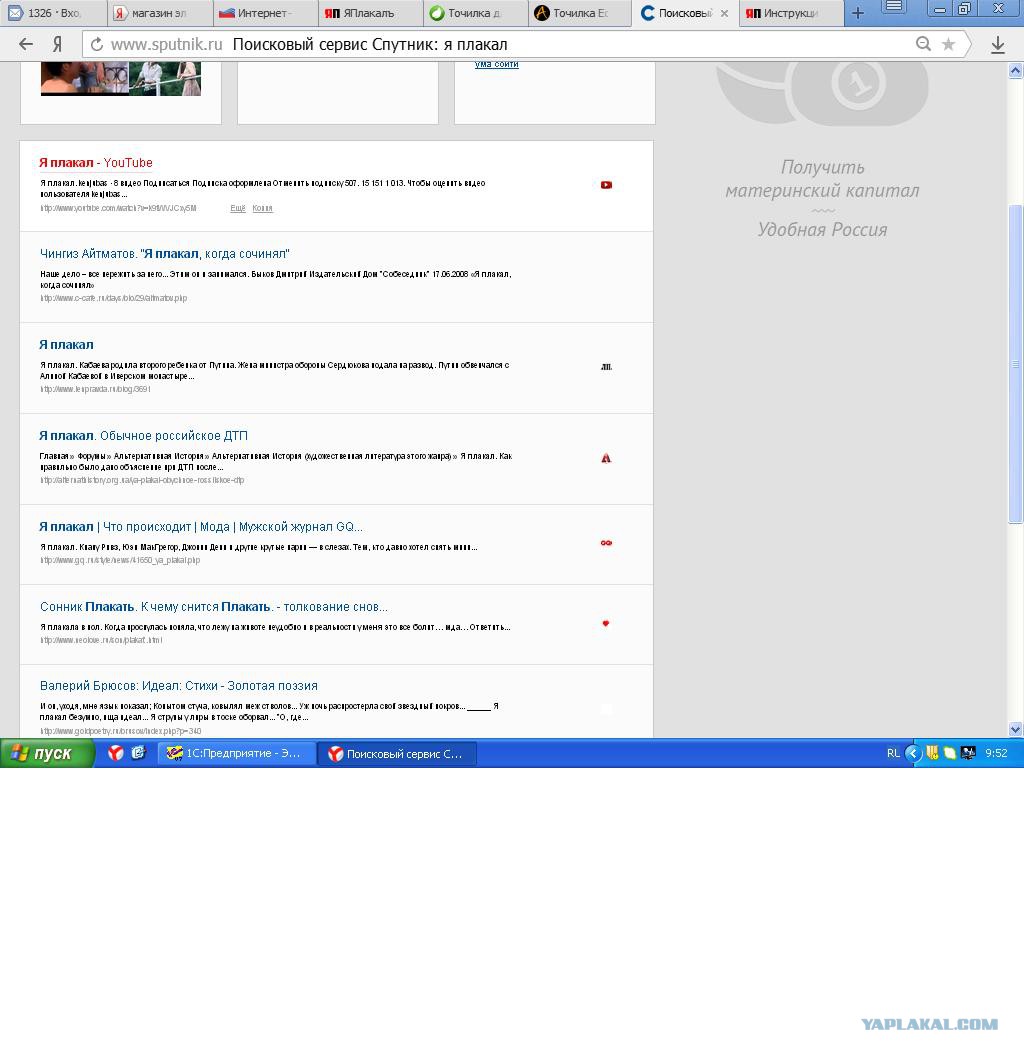
Task: Go back with the browser back arrow
Action: (26, 44)
